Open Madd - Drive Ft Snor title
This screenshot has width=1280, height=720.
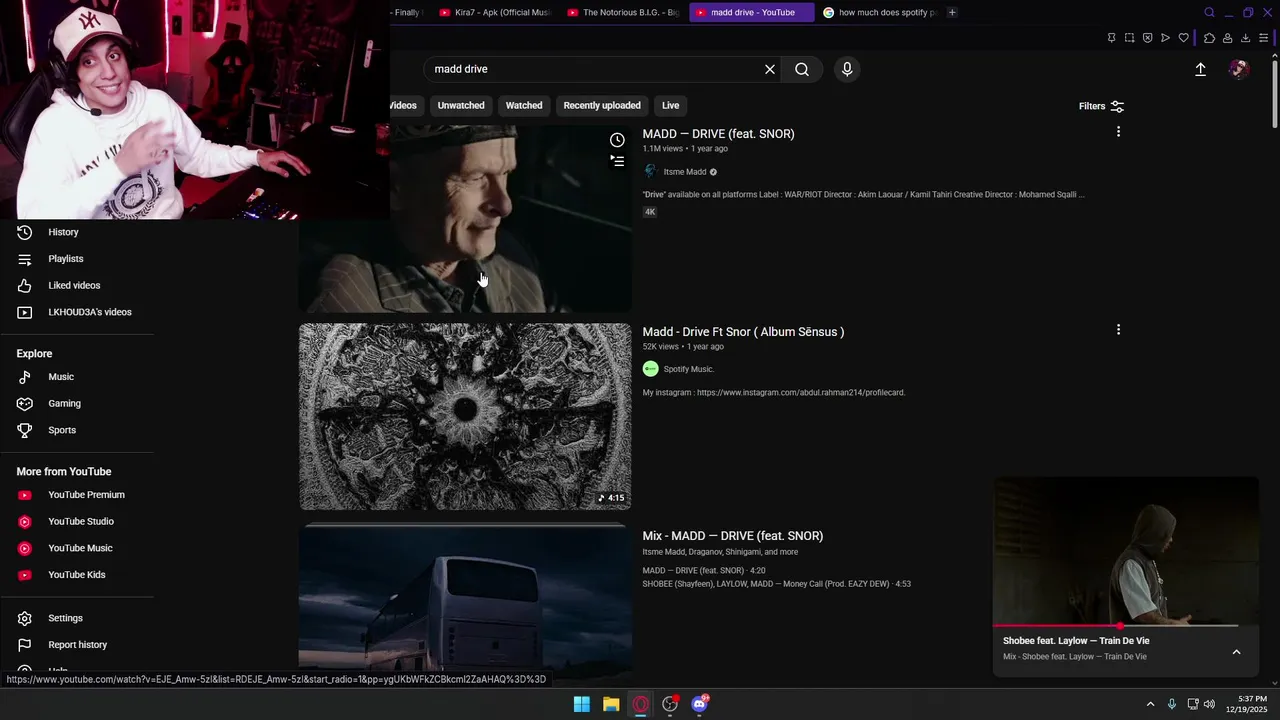click(743, 332)
